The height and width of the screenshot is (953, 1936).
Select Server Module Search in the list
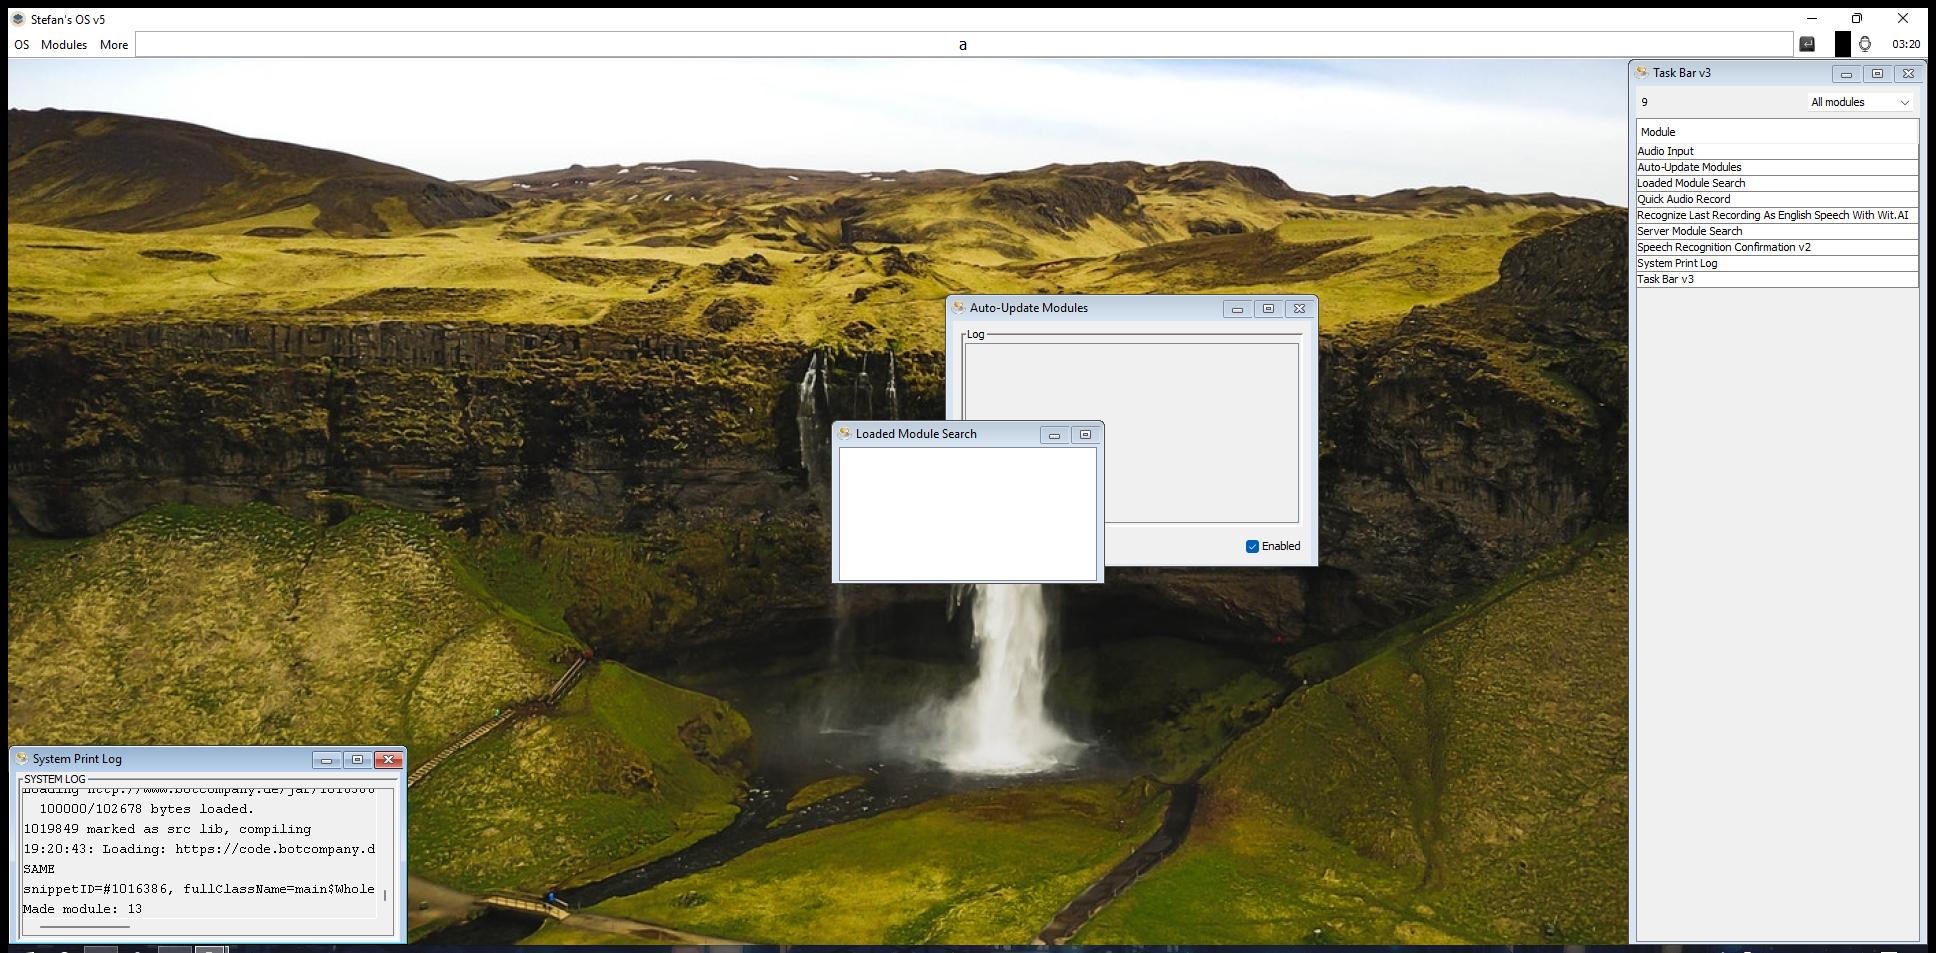(1689, 231)
